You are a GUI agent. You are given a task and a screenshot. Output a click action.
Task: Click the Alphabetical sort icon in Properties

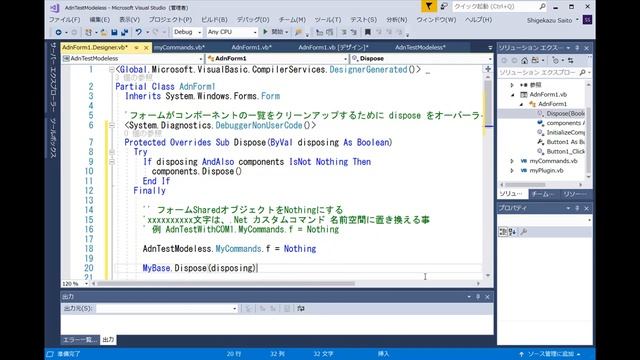click(x=512, y=232)
